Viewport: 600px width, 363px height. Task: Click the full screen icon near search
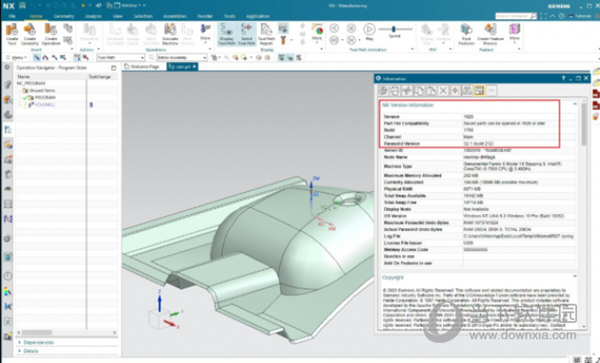(543, 16)
